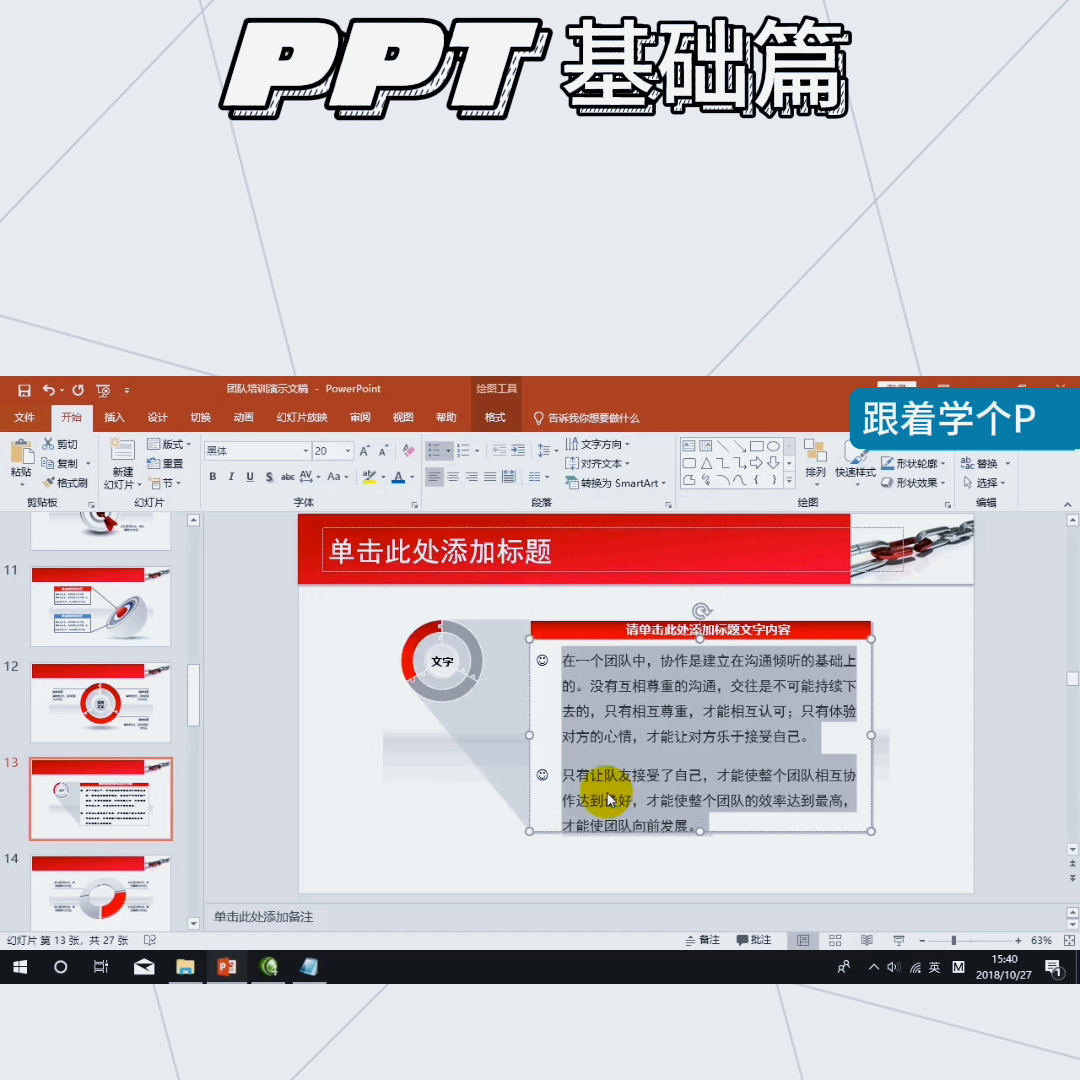The image size is (1080, 1080).
Task: Click the Comments (批注) button in status bar
Action: (x=754, y=940)
